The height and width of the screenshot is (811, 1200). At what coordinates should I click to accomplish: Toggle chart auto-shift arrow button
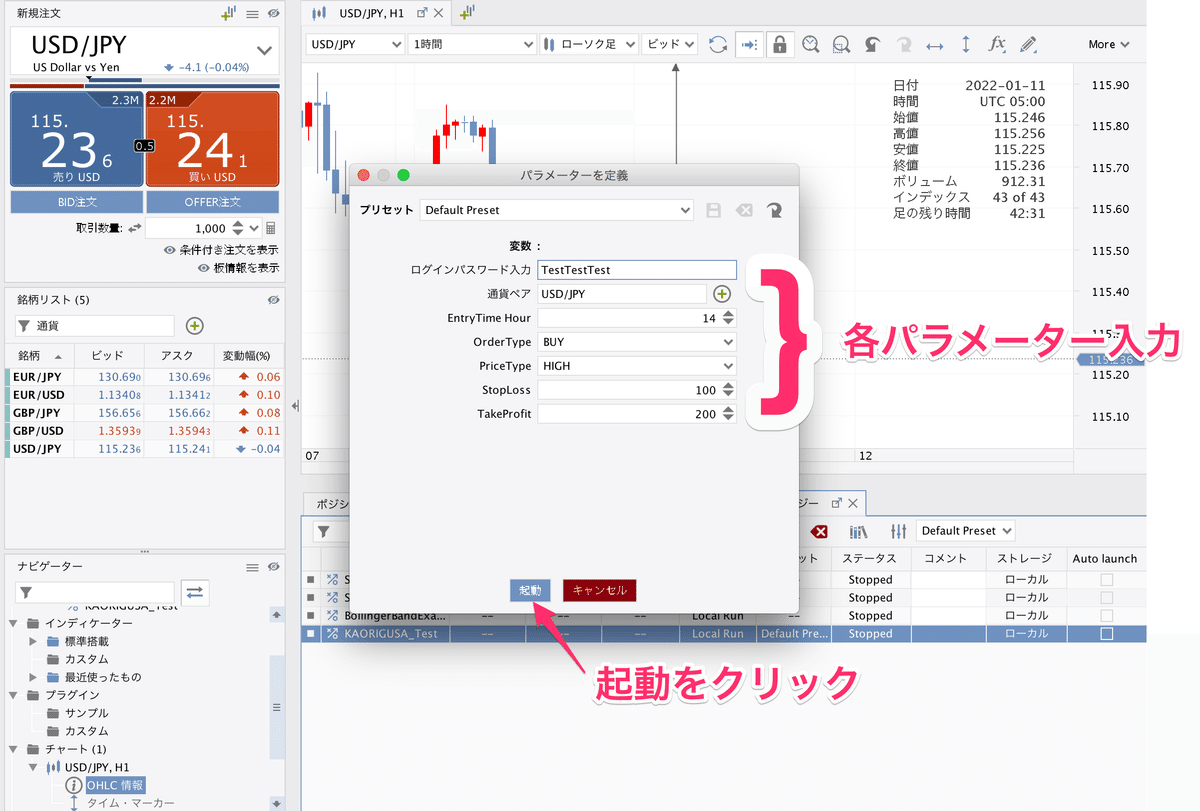[748, 44]
